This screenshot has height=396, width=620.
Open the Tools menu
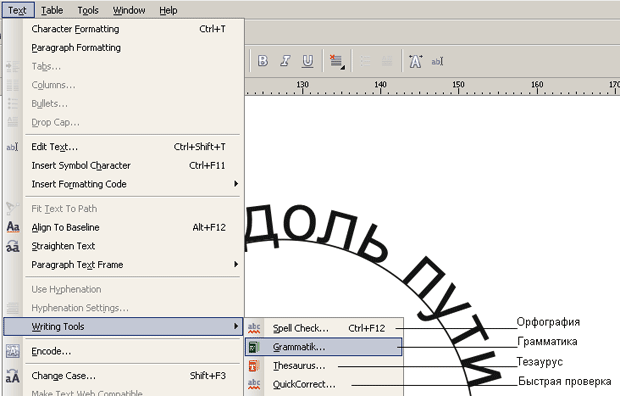88,10
